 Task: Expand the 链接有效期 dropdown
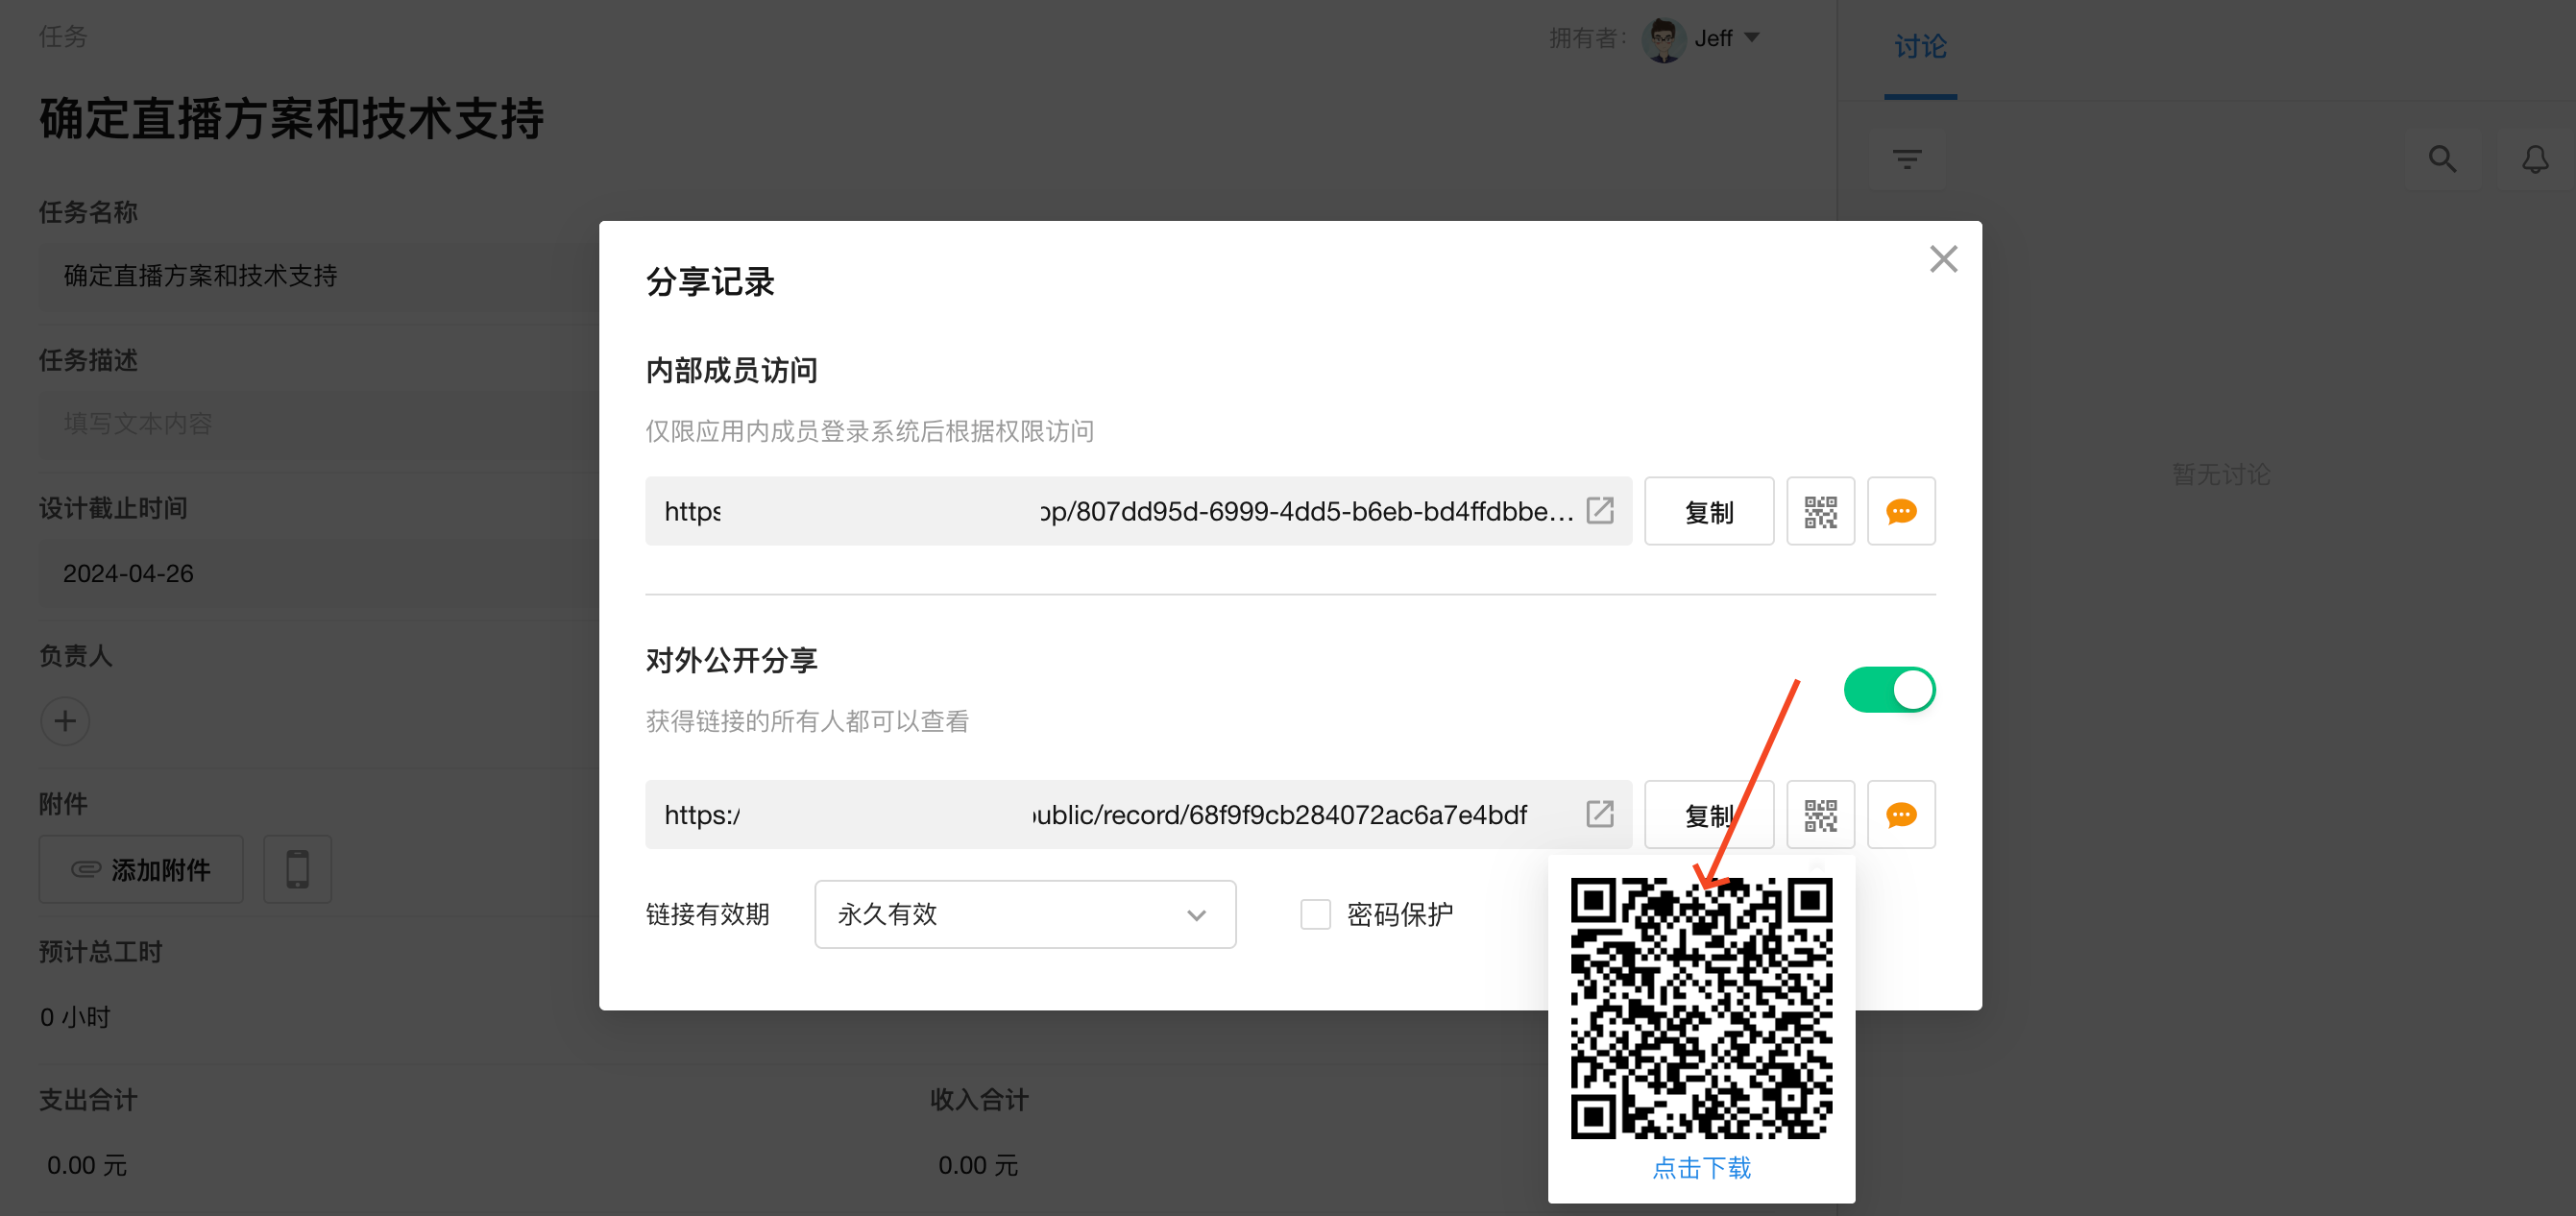1024,914
